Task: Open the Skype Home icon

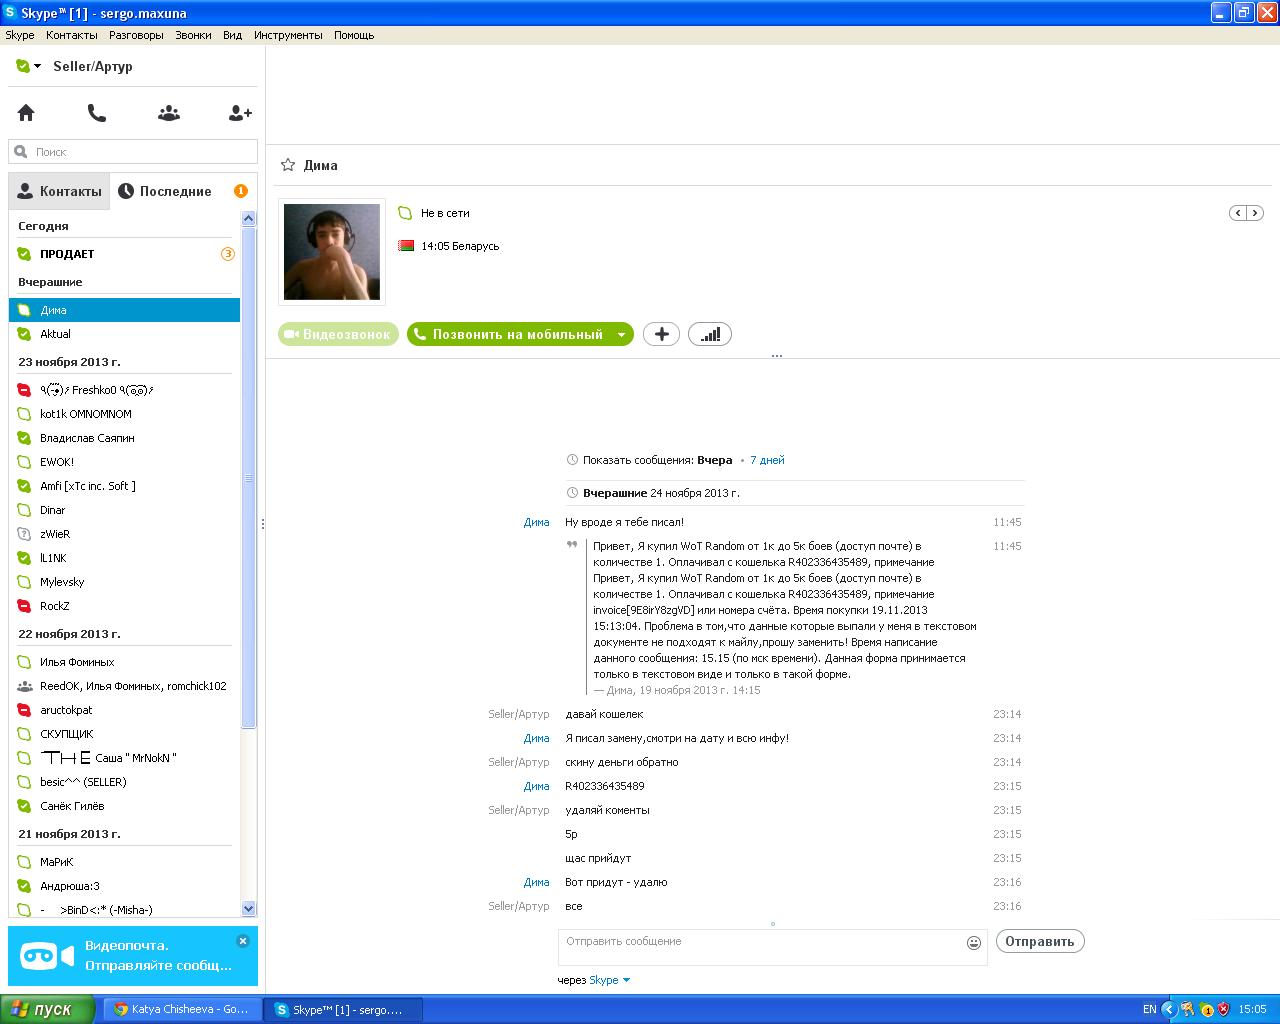Action: tap(26, 113)
